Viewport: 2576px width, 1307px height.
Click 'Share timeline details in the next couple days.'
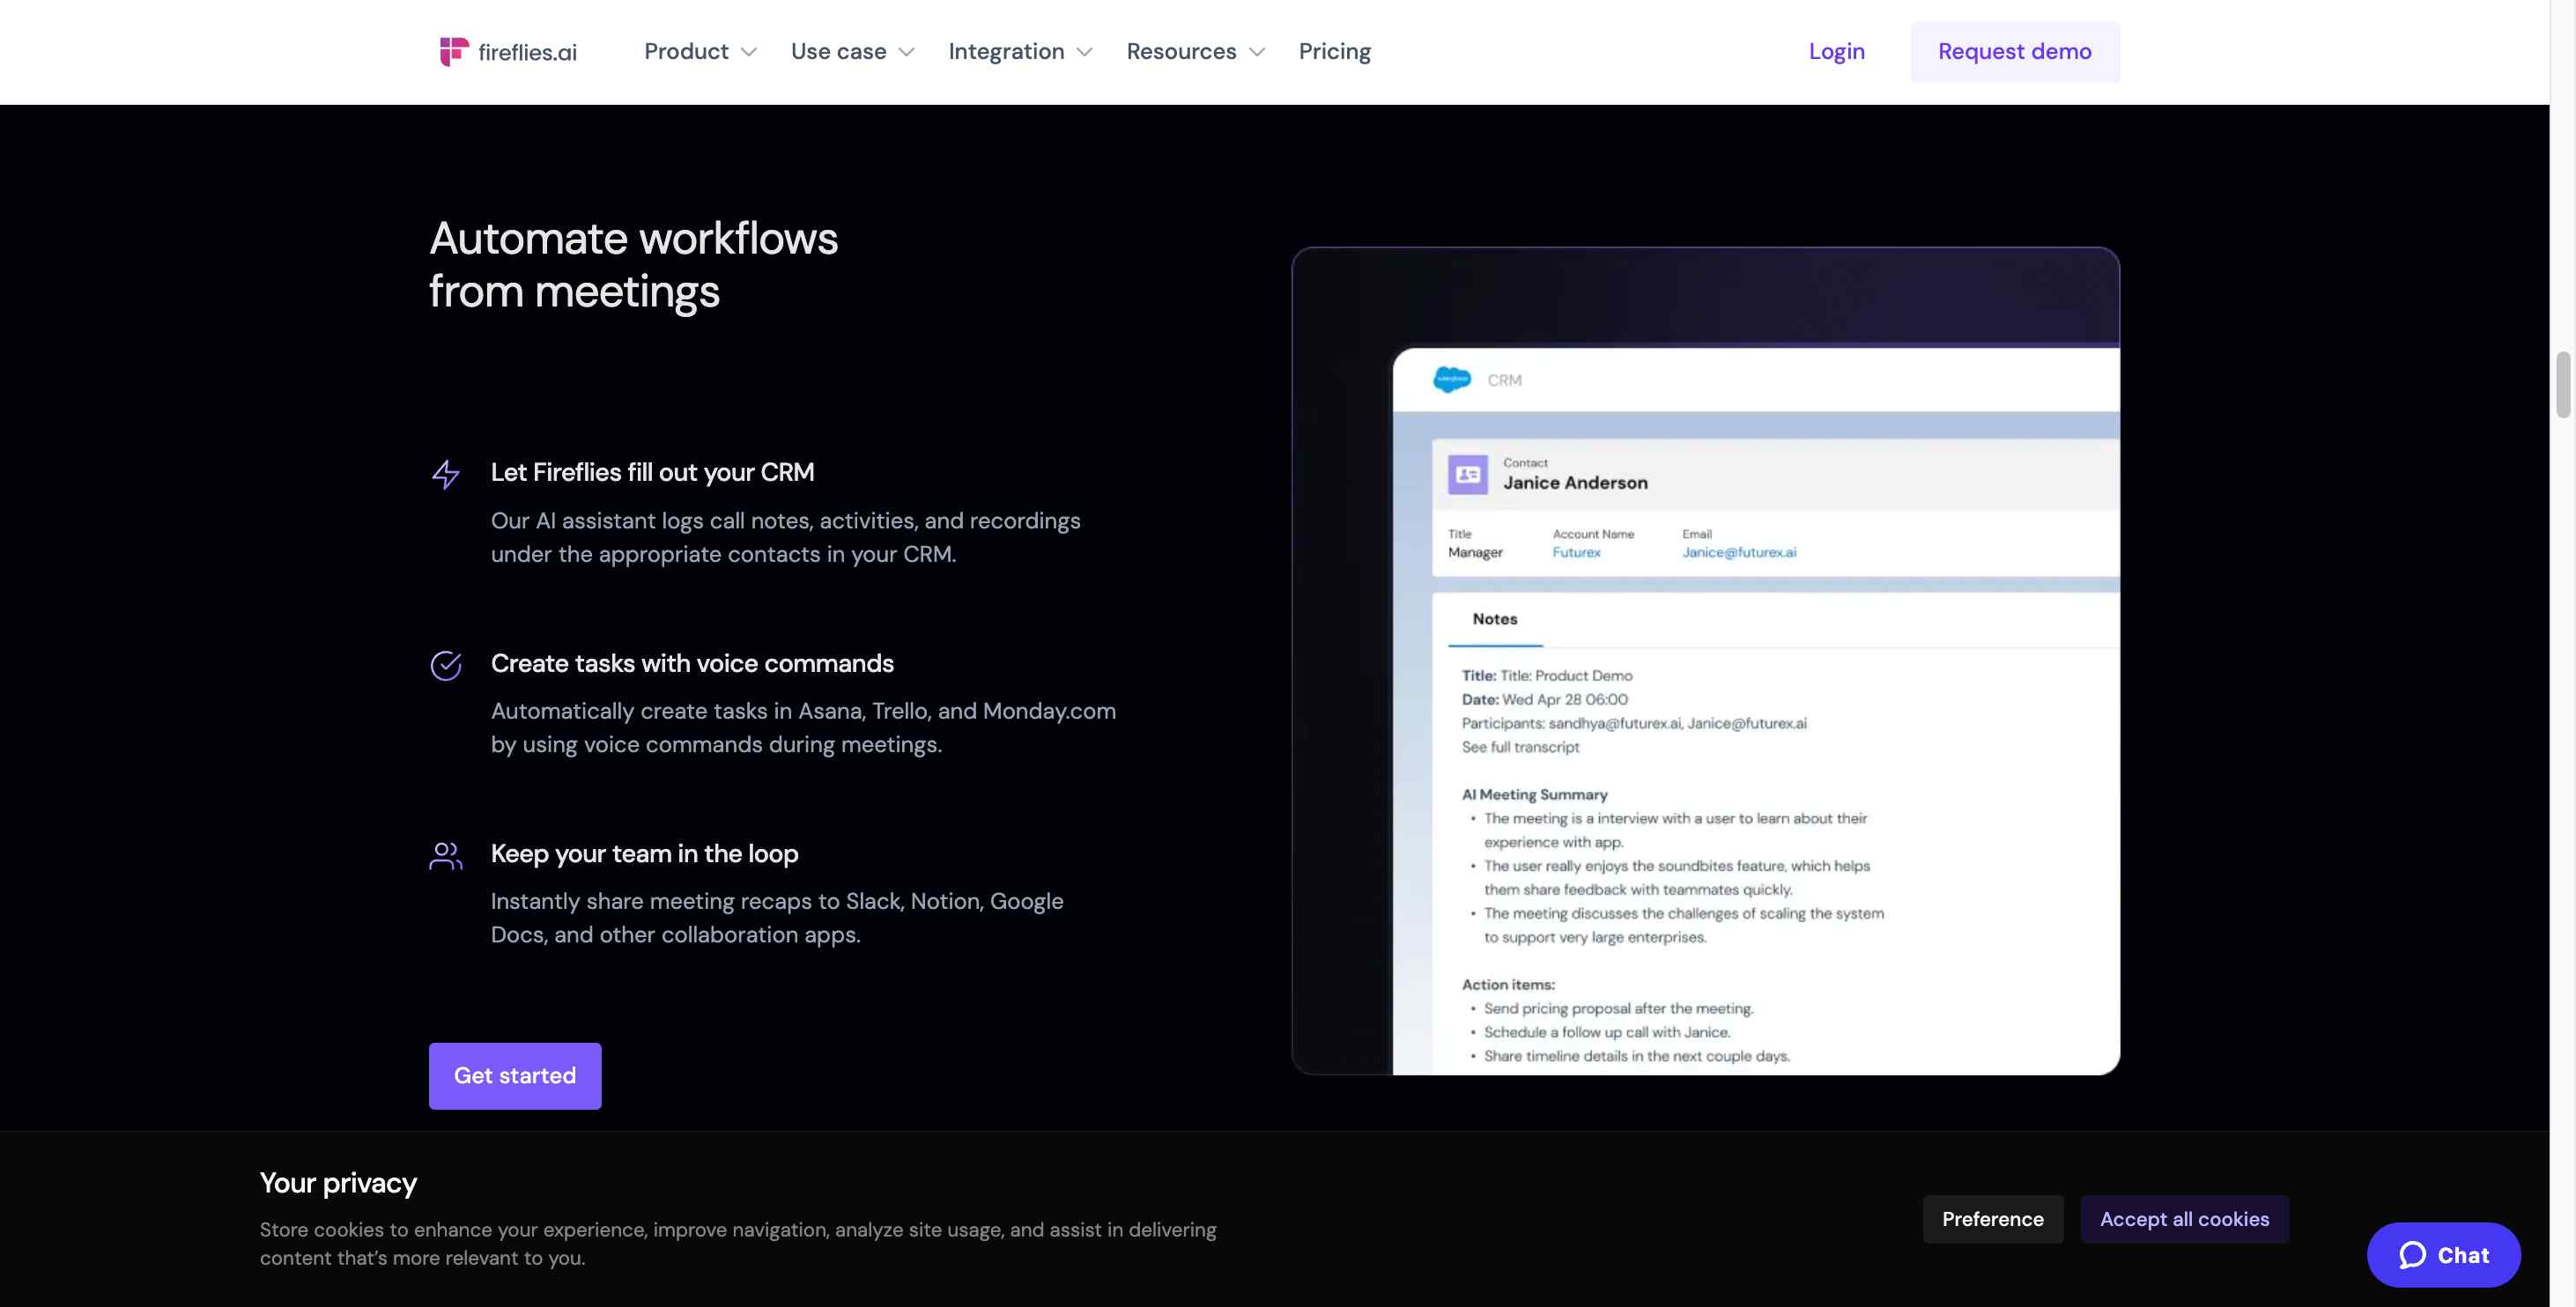click(x=1637, y=1056)
